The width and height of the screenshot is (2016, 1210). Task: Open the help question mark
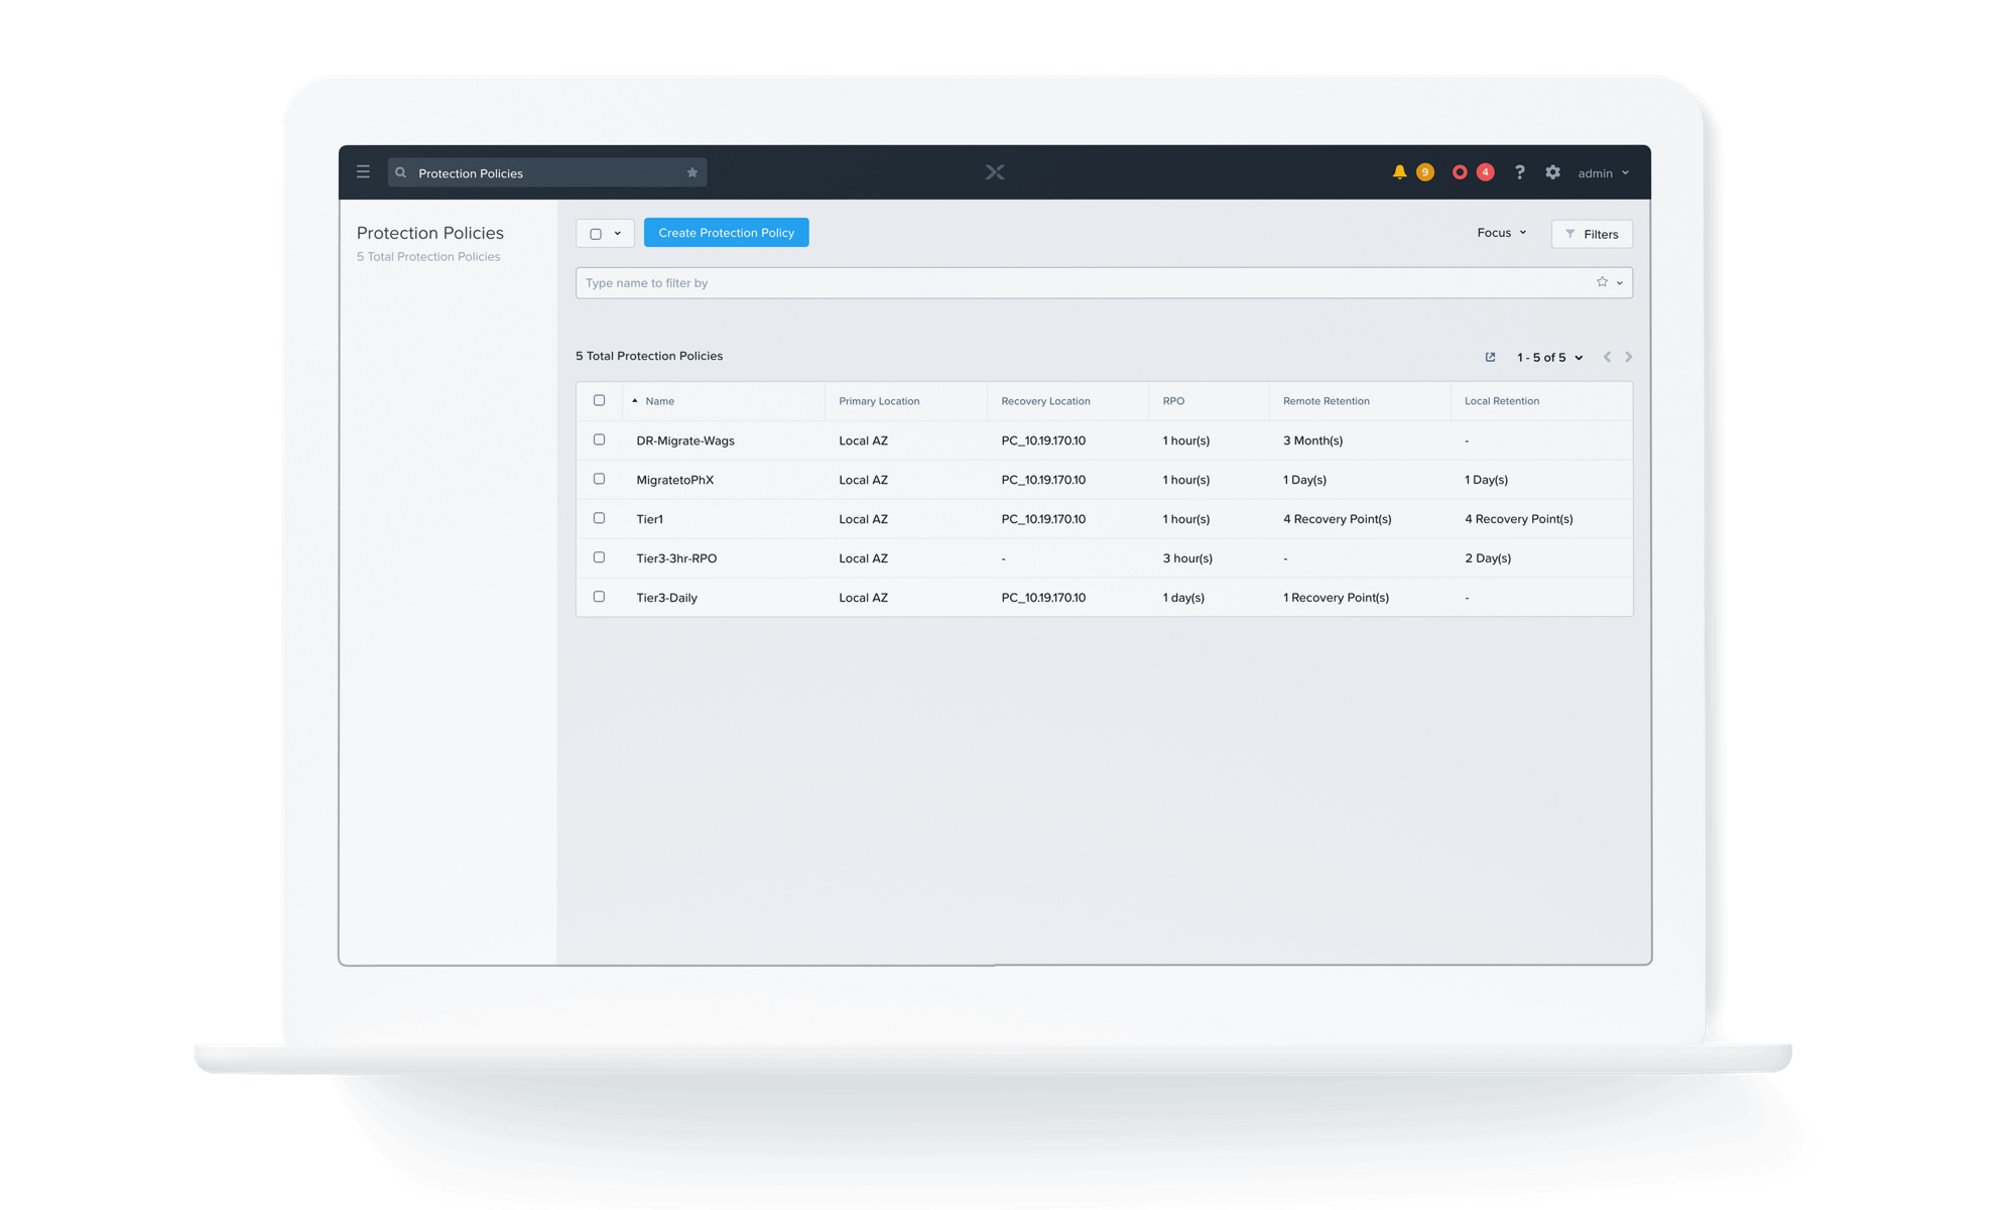coord(1519,172)
